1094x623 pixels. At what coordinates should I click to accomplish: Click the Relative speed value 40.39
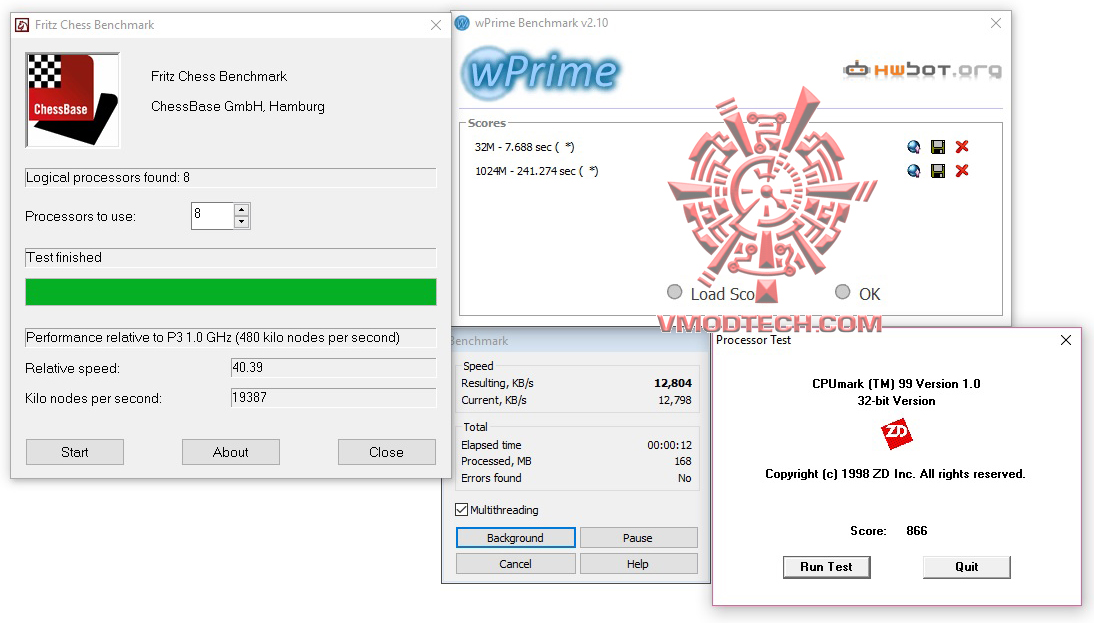coord(333,368)
